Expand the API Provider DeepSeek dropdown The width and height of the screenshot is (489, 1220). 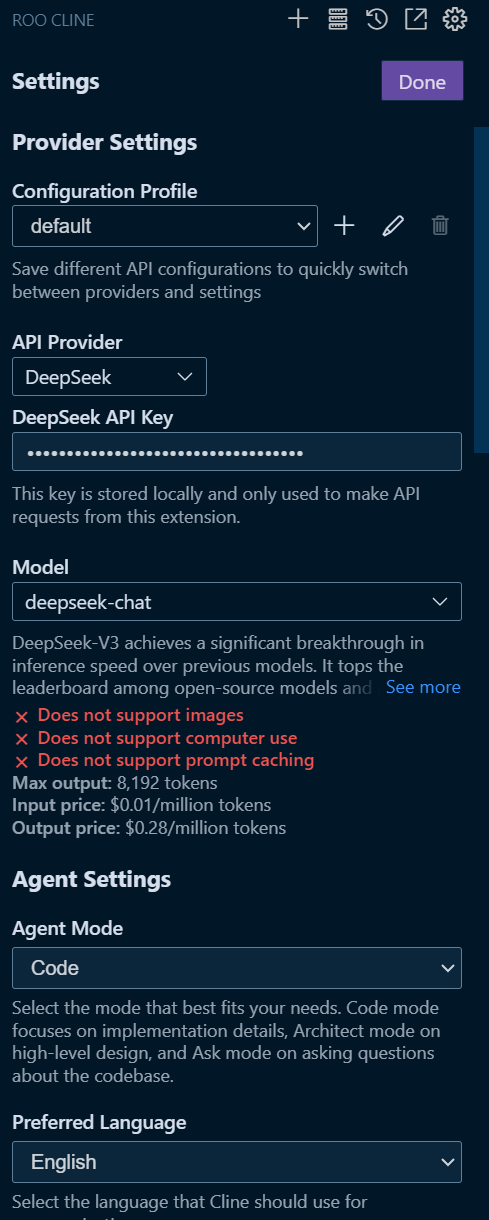click(109, 377)
